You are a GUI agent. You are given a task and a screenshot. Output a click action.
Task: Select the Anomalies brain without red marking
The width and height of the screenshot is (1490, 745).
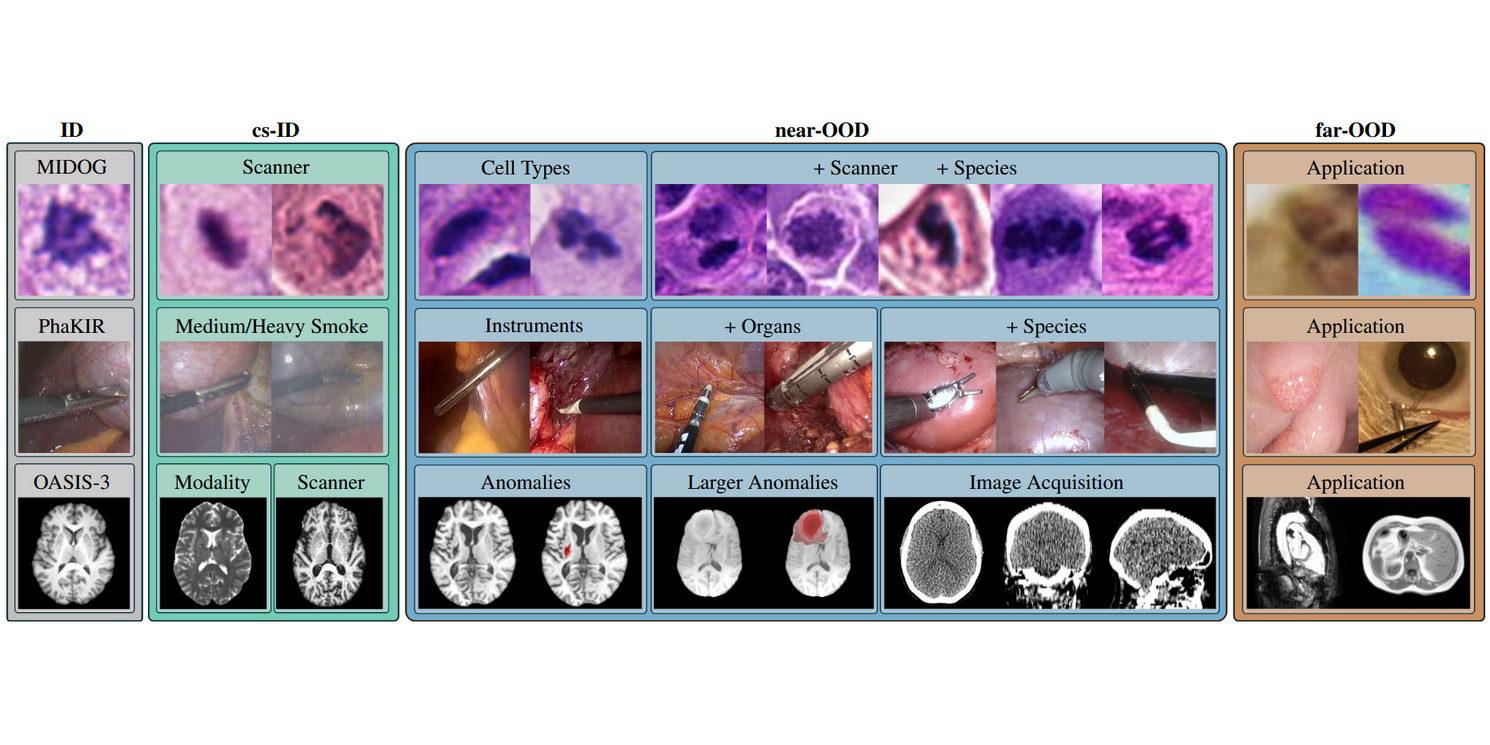coord(474,553)
